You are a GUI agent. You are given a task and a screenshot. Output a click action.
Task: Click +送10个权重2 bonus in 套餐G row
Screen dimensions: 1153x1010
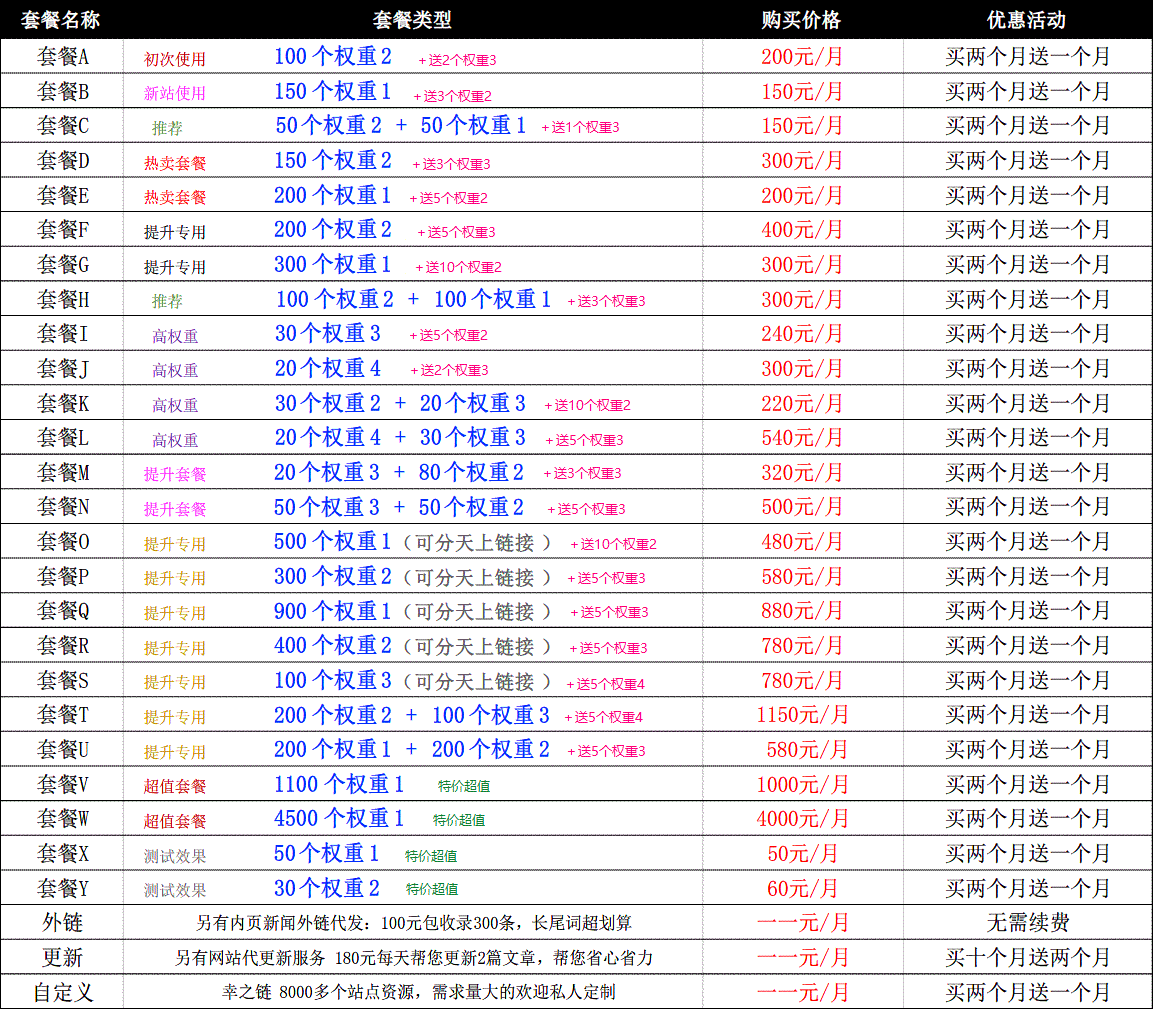[x=459, y=267]
